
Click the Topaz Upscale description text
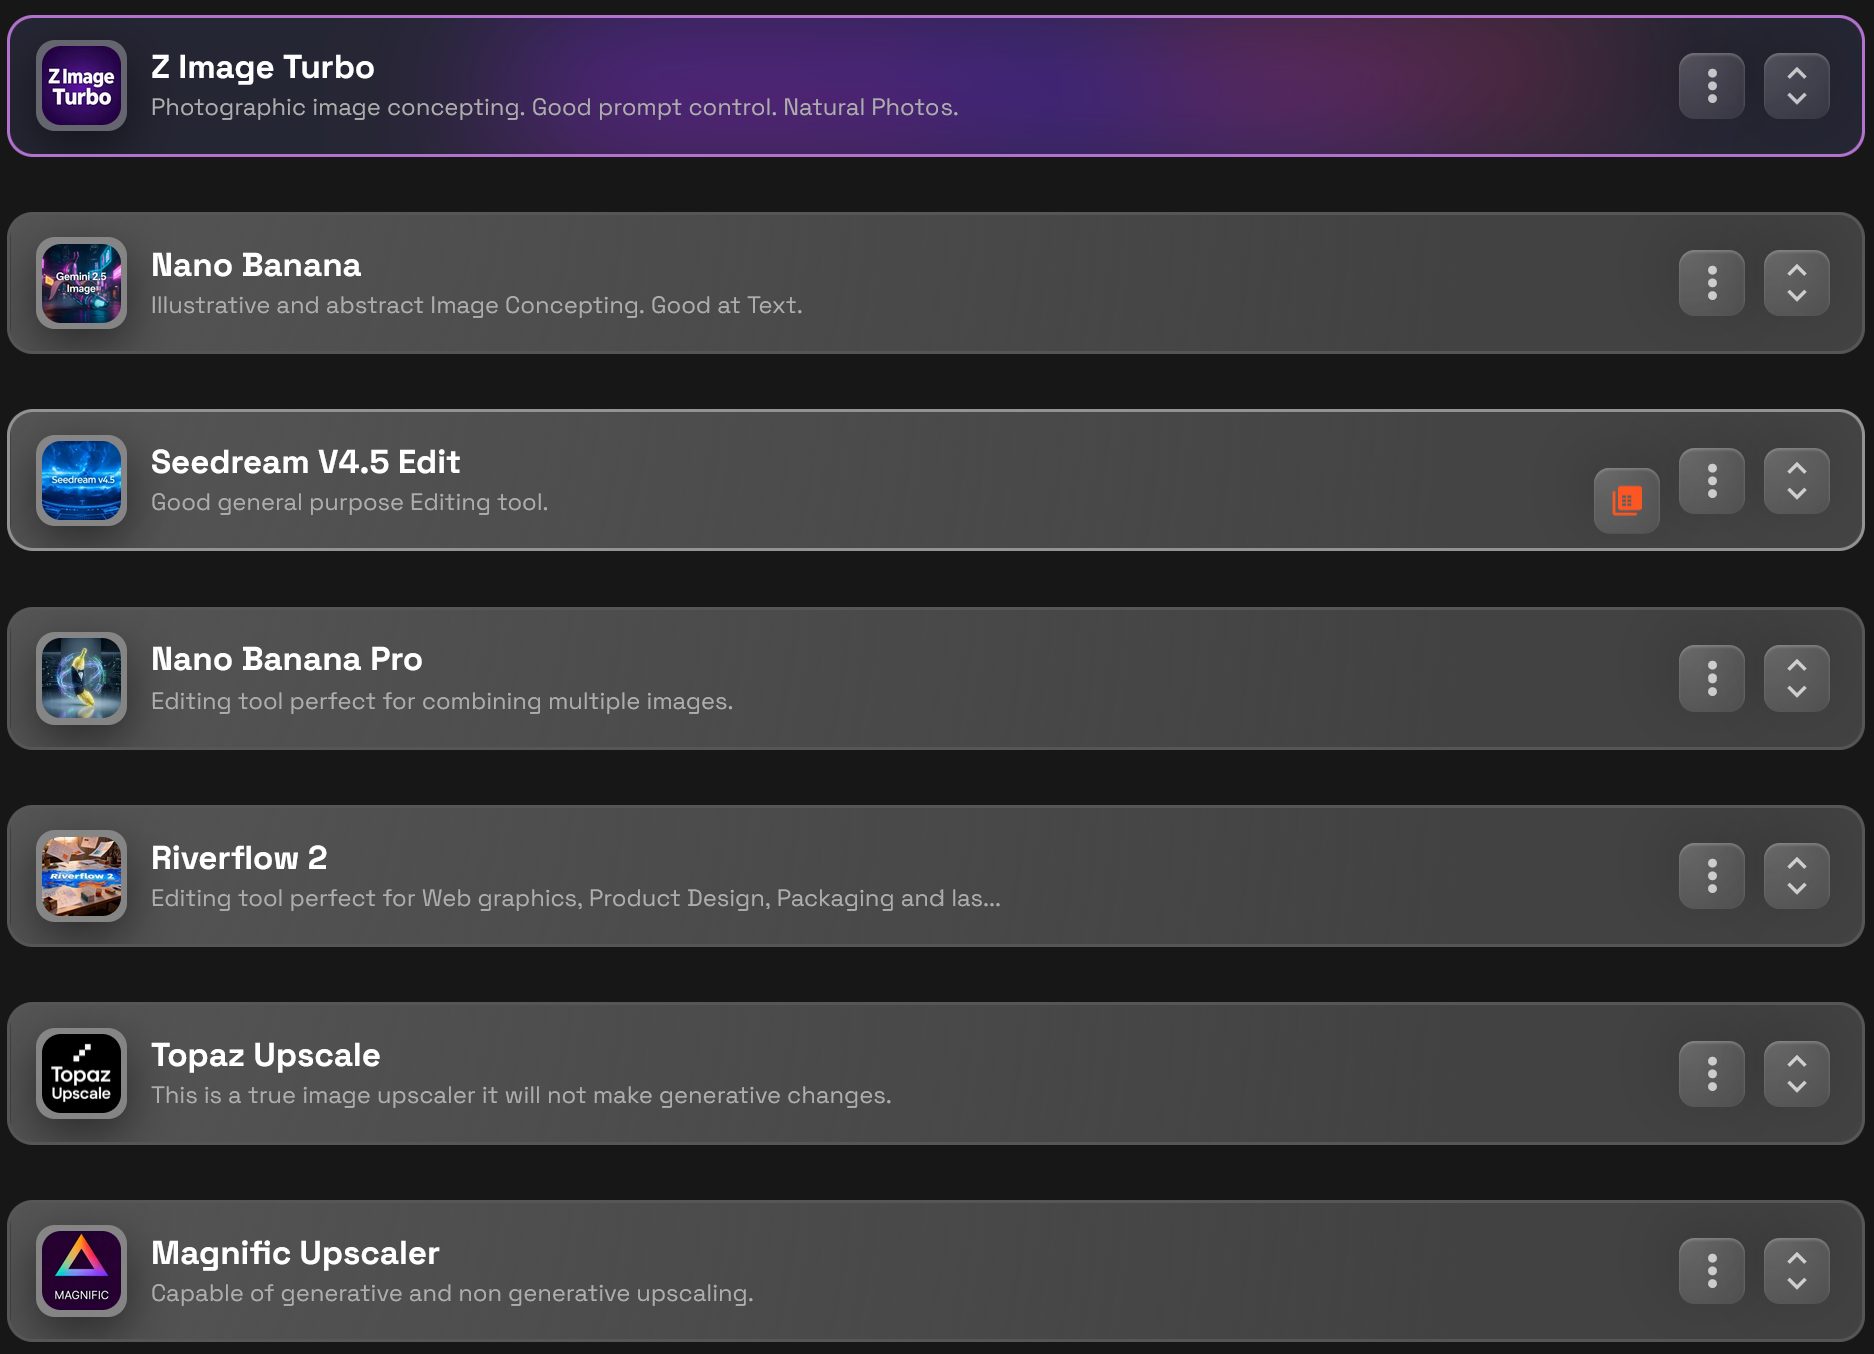pos(520,1095)
